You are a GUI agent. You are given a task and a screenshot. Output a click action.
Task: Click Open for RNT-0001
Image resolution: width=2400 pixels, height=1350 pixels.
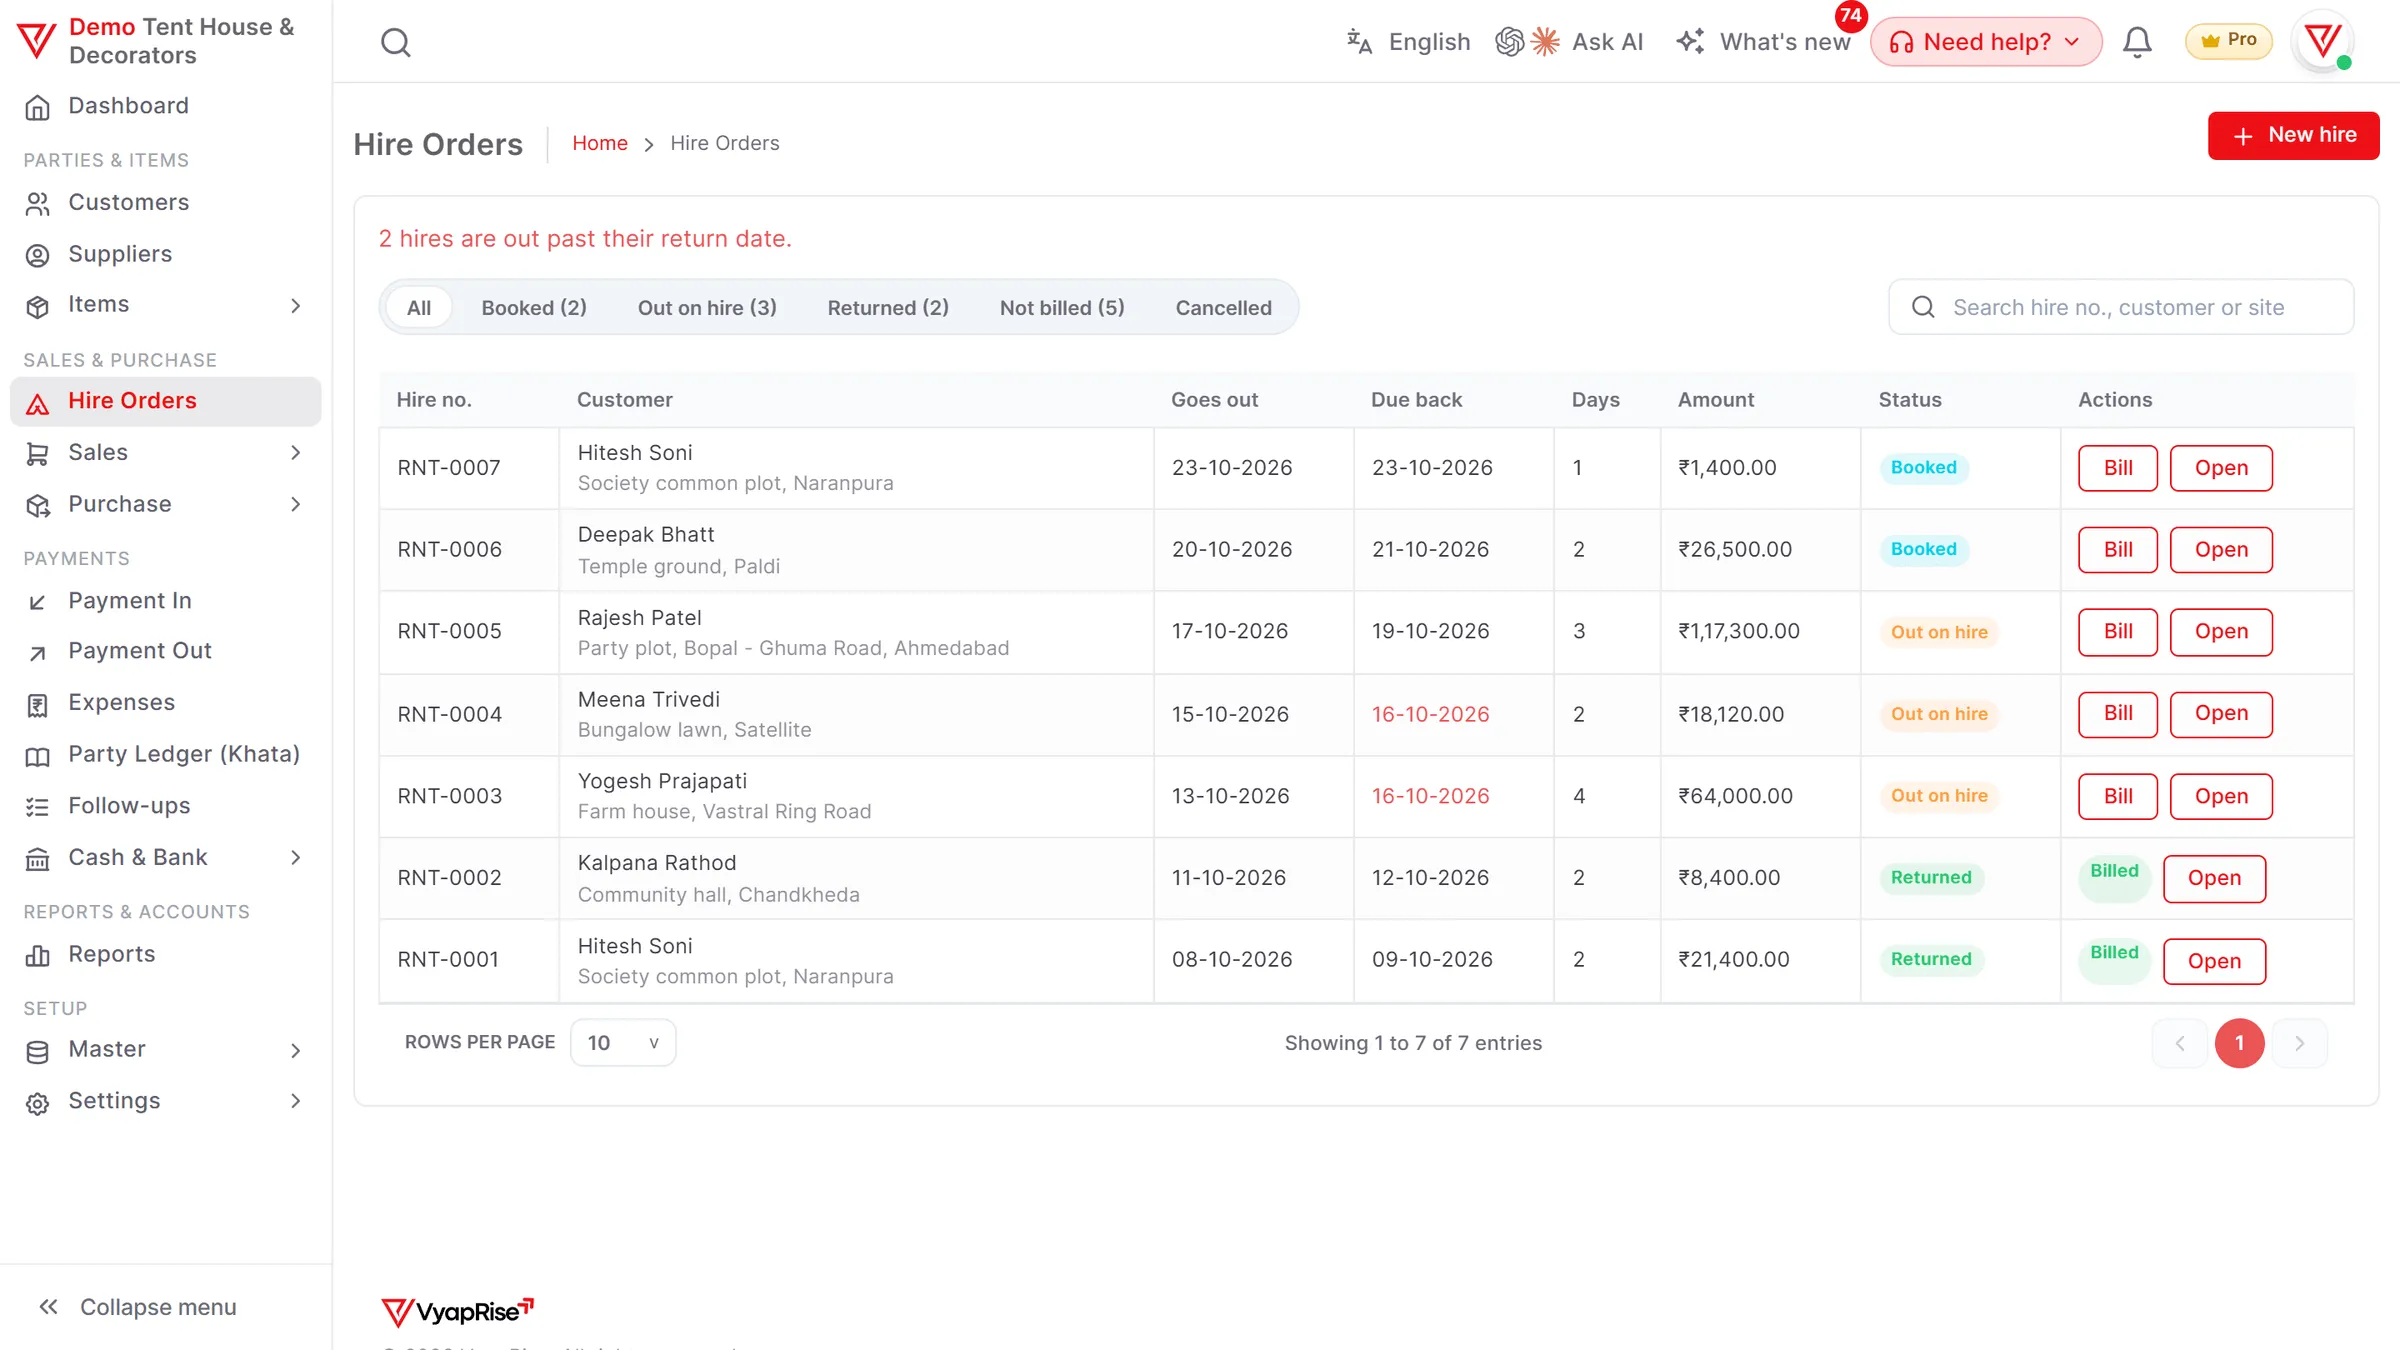2214,961
